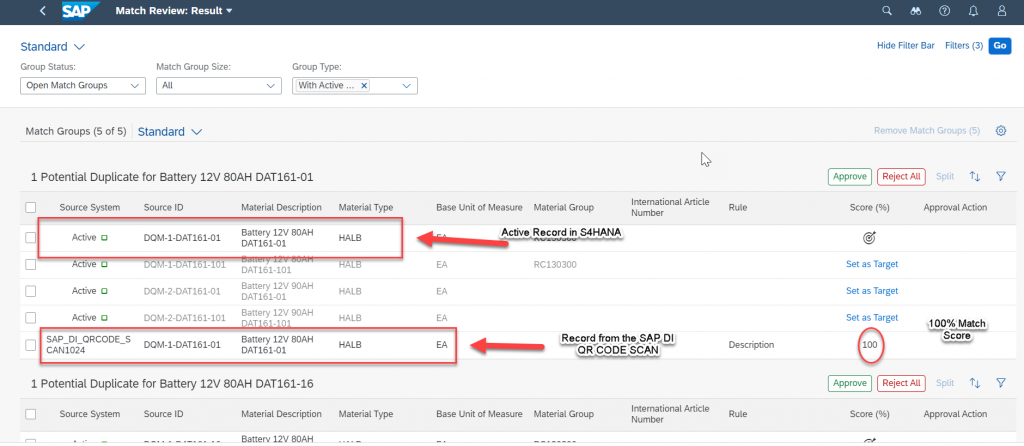The image size is (1024, 446).
Task: Remove the 'With Active...' token from Group Type
Action: (364, 86)
